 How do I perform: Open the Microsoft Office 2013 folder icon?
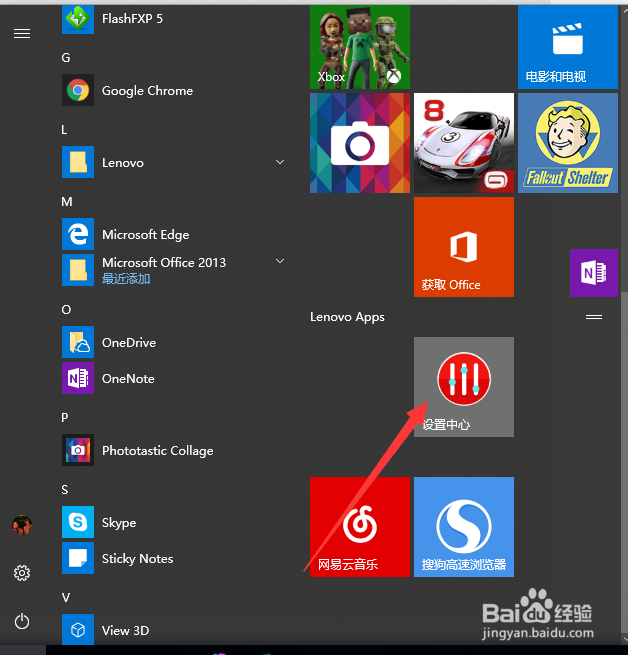pos(78,270)
